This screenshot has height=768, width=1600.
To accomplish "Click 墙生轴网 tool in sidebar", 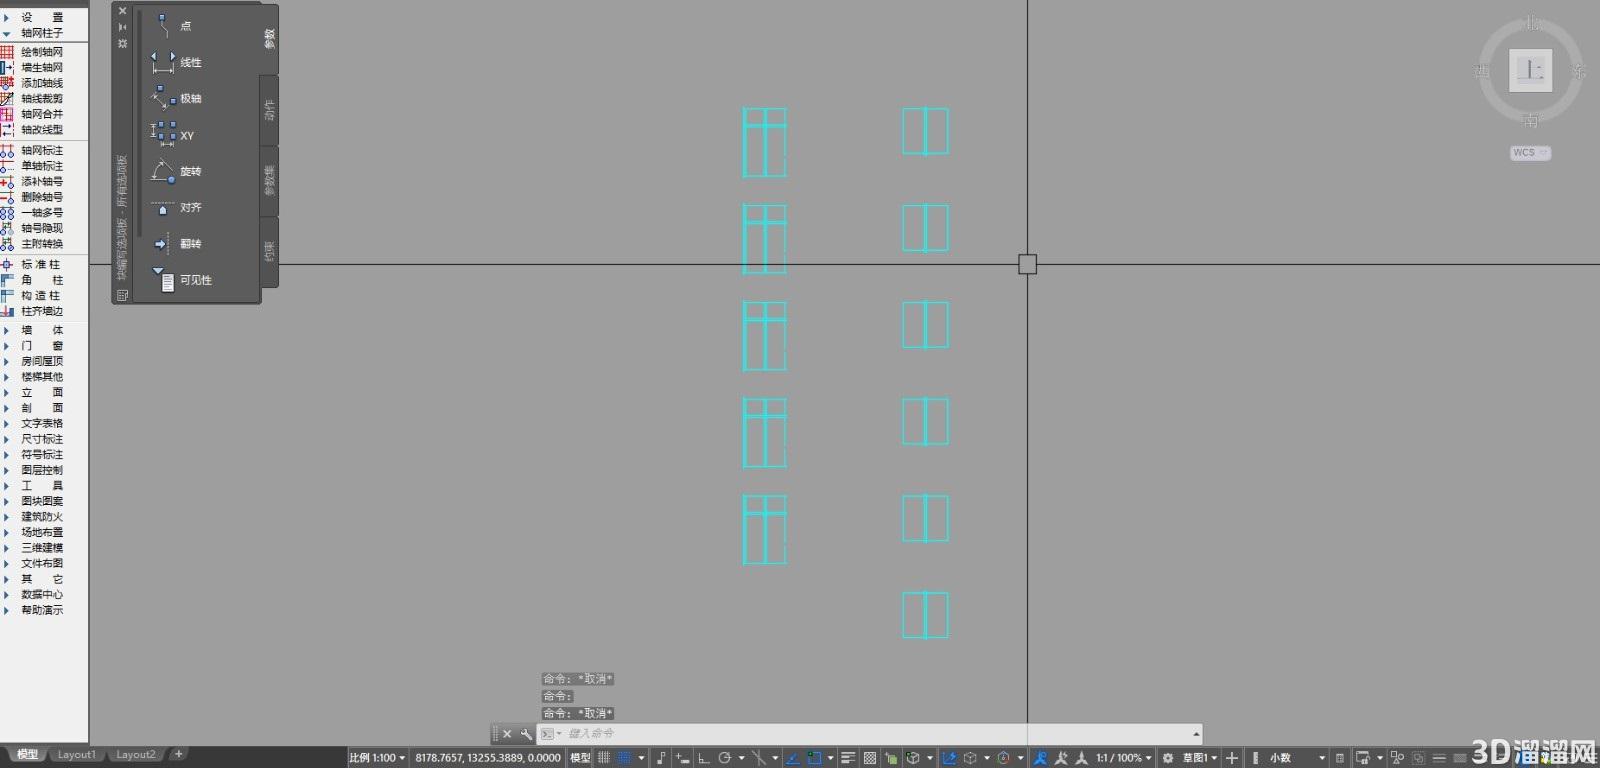I will point(32,67).
